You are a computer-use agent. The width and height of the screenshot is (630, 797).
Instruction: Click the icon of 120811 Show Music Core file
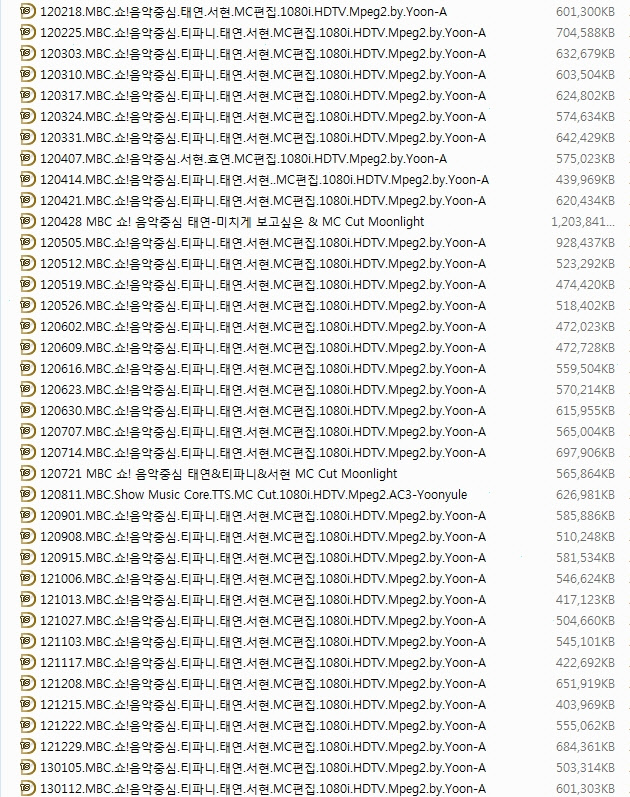[28, 494]
